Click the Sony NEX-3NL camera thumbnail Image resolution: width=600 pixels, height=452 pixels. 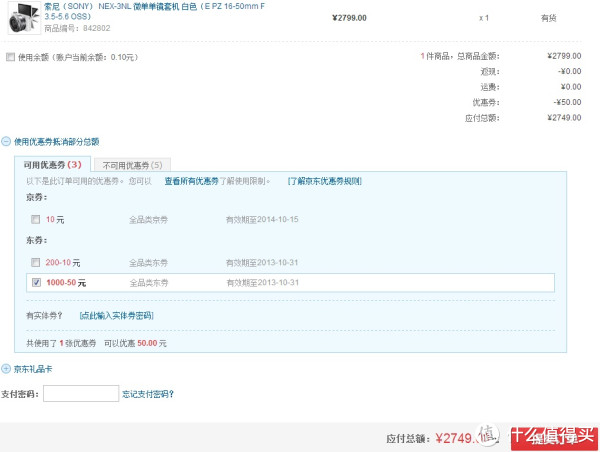coord(24,18)
